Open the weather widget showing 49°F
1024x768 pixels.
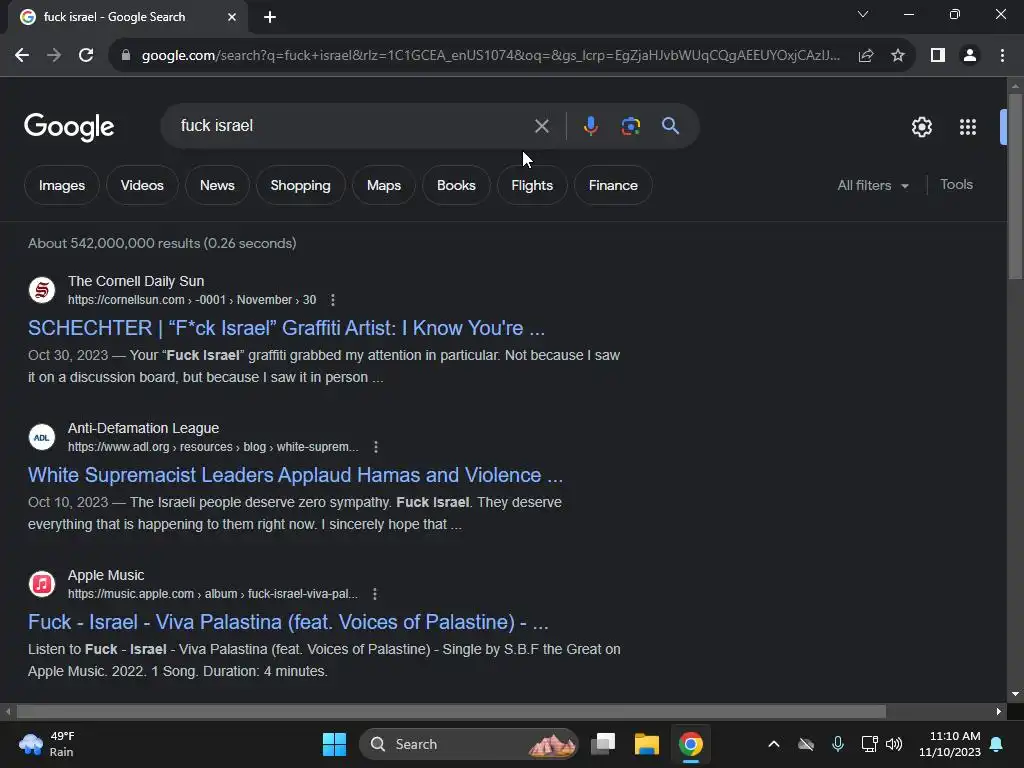pos(46,744)
